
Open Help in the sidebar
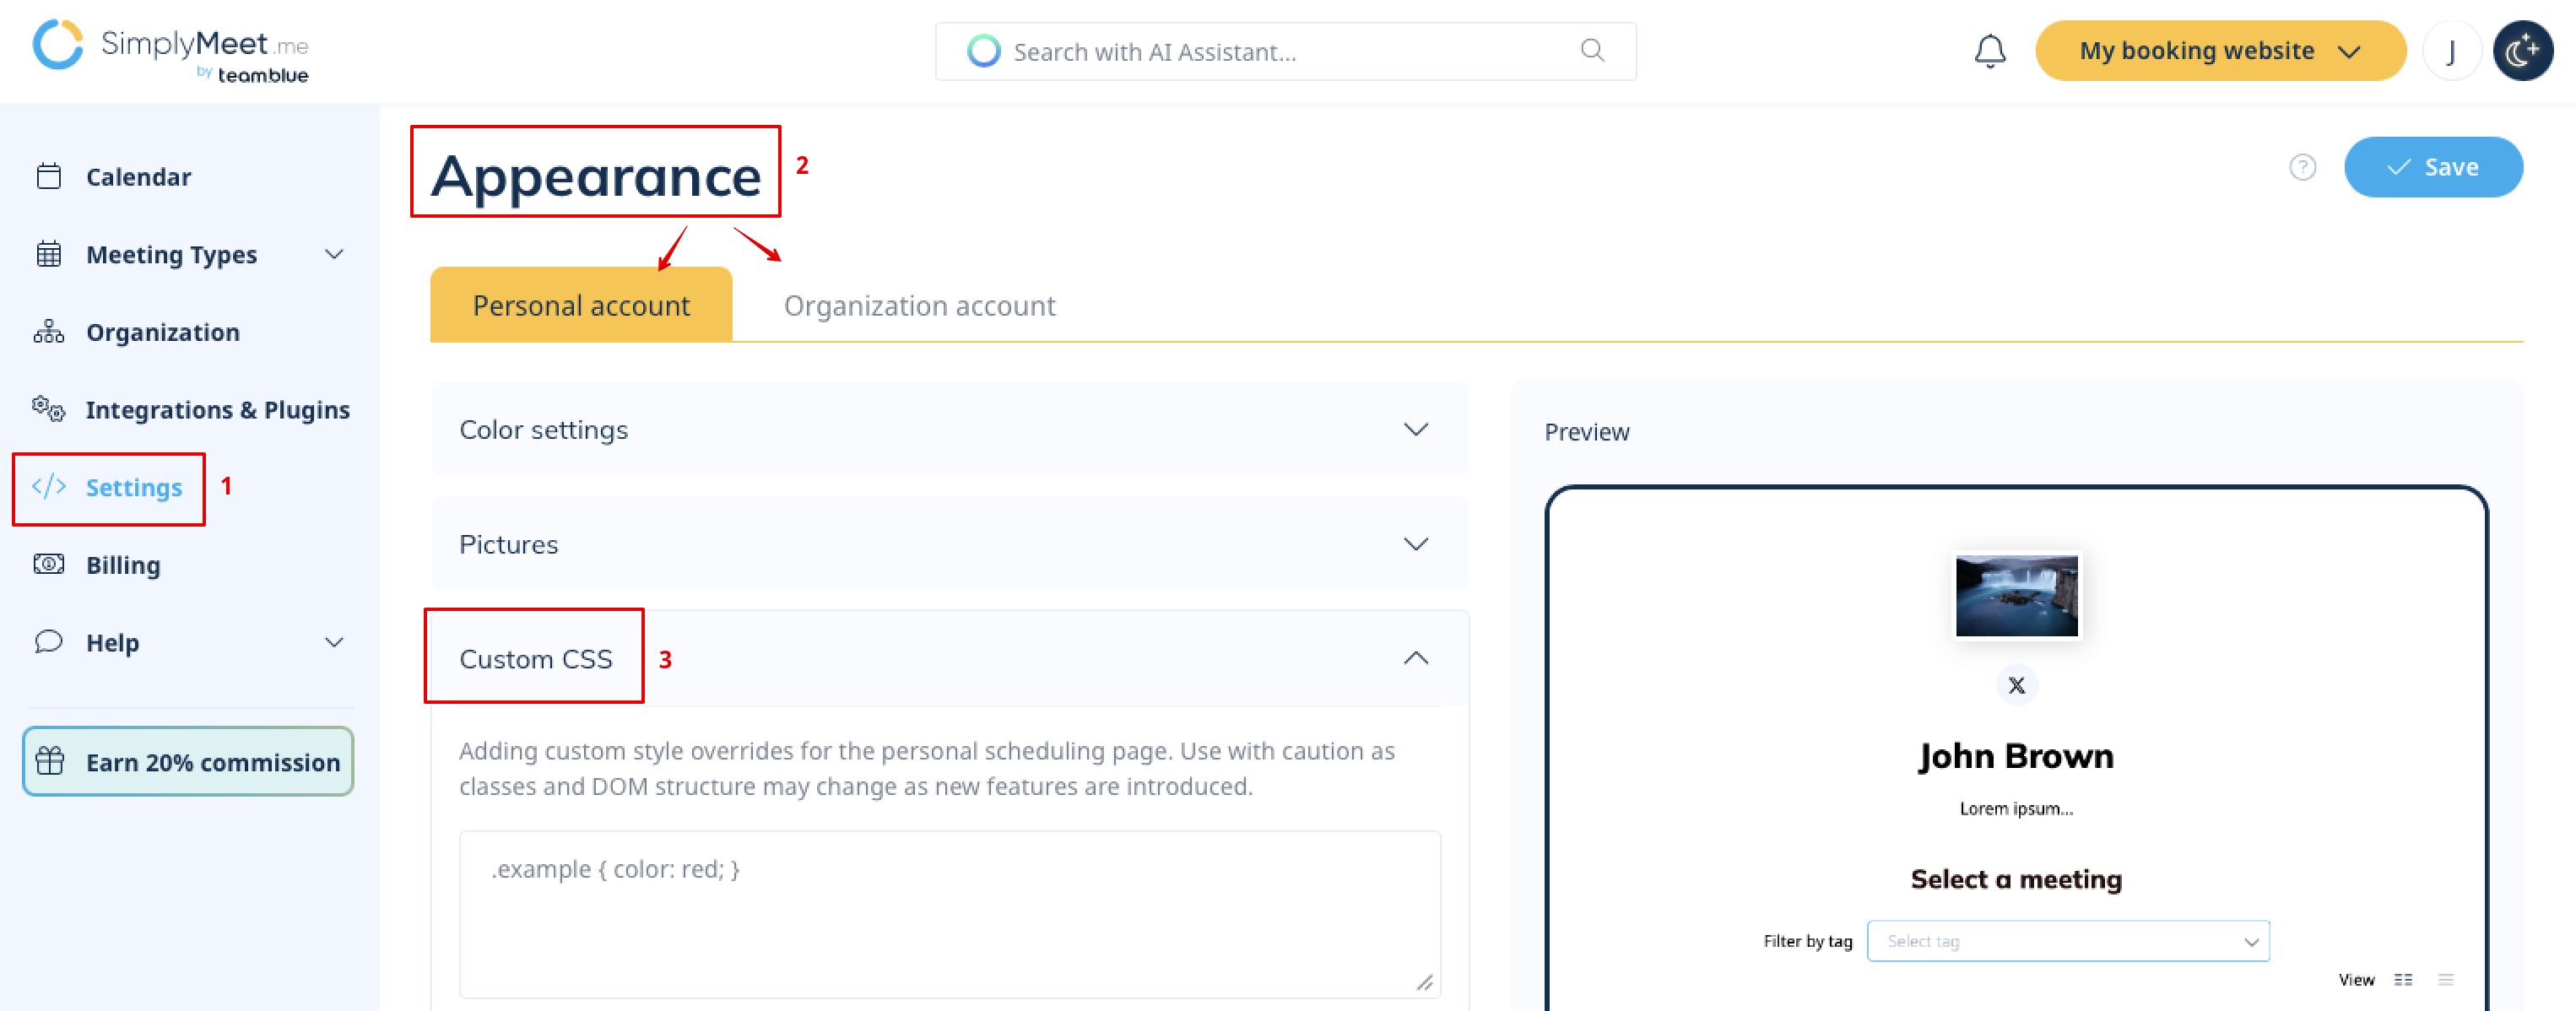point(112,642)
